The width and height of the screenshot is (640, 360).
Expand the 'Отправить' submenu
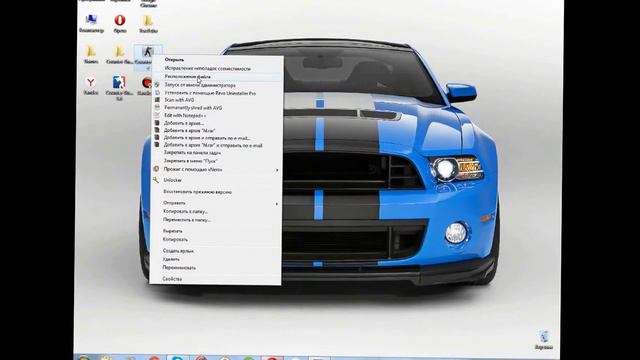(217, 203)
